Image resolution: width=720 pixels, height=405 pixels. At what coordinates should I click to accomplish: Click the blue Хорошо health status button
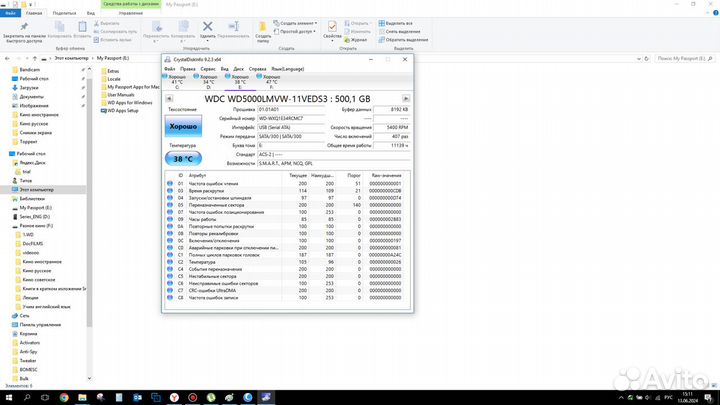click(183, 126)
